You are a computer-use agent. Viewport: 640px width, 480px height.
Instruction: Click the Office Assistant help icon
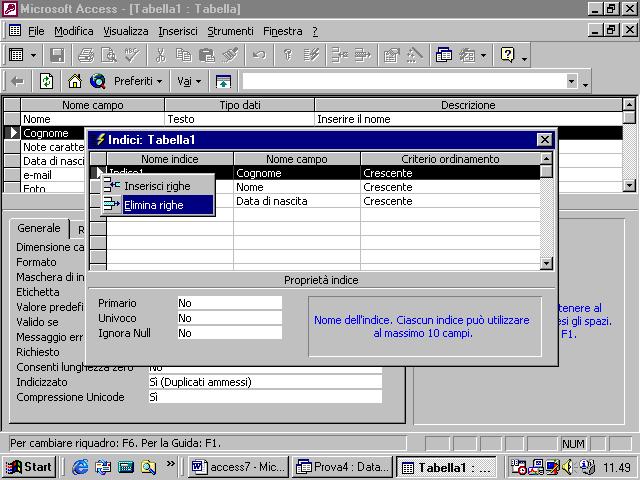(507, 55)
